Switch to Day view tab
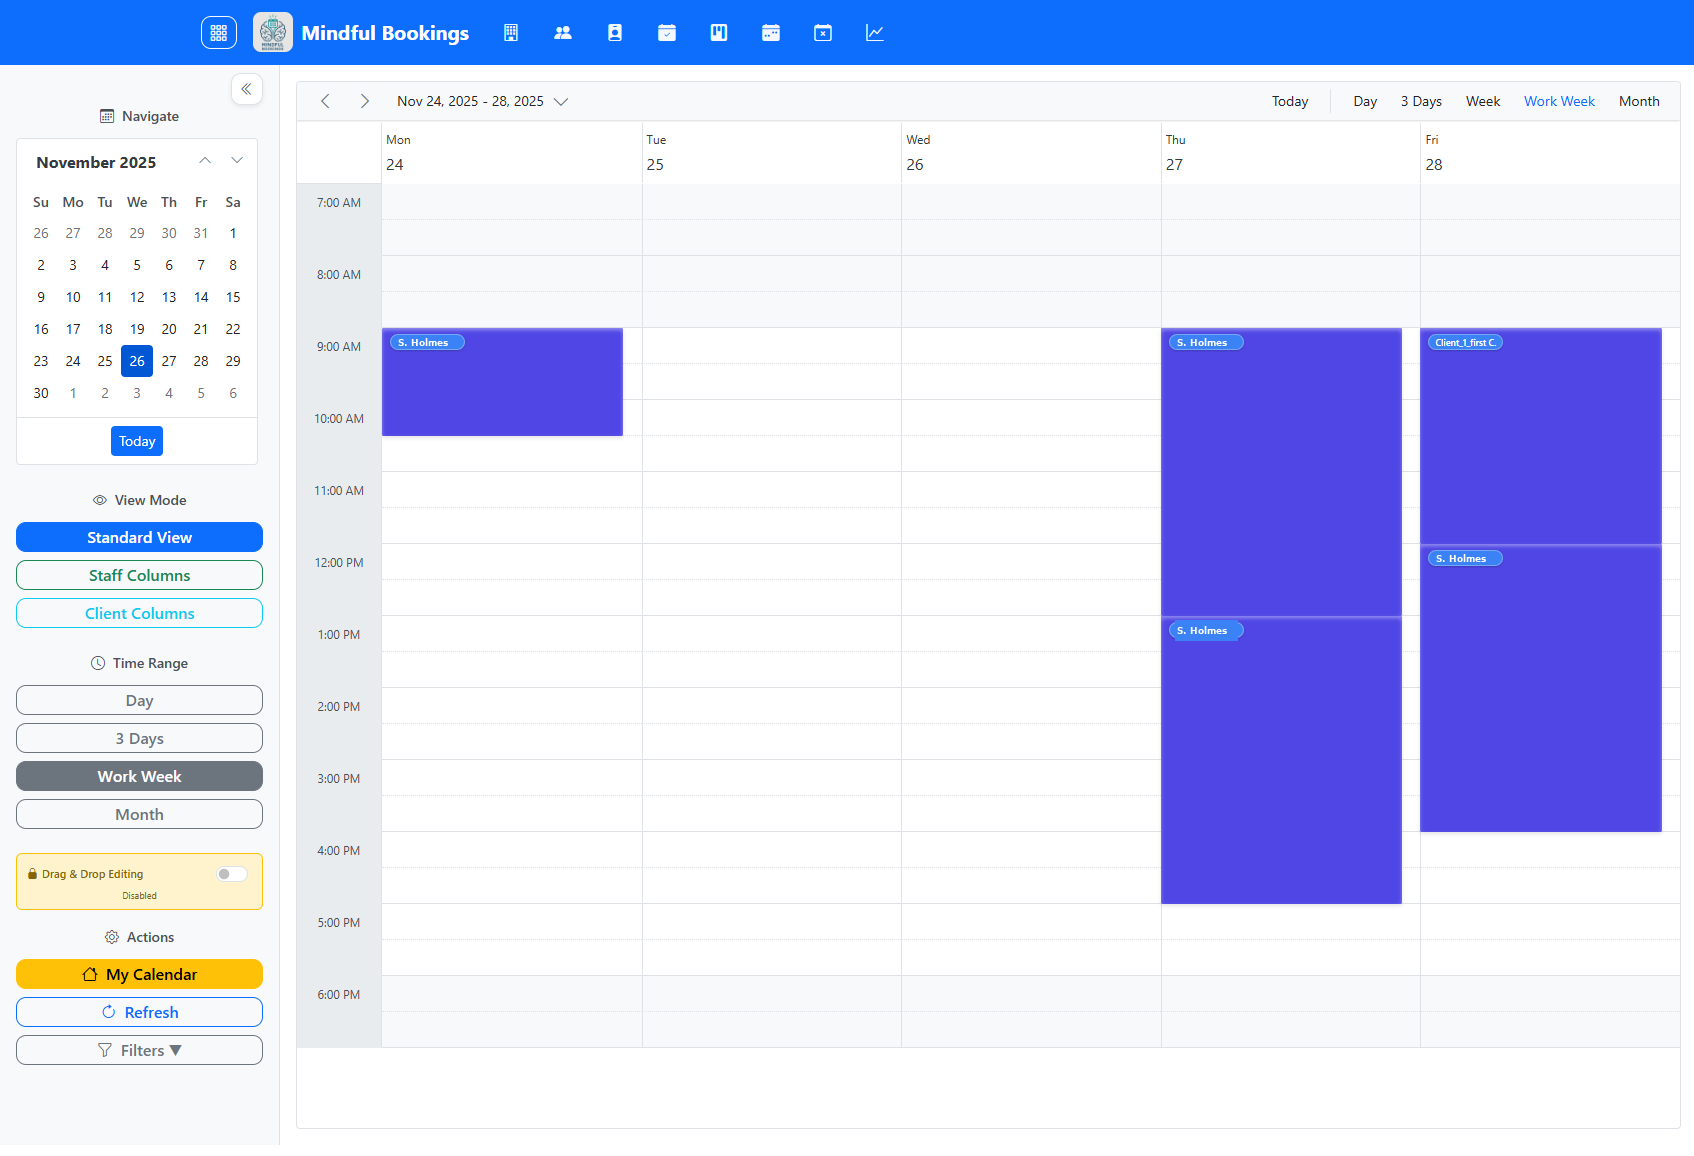Viewport: 1694px width, 1156px height. (x=1365, y=101)
